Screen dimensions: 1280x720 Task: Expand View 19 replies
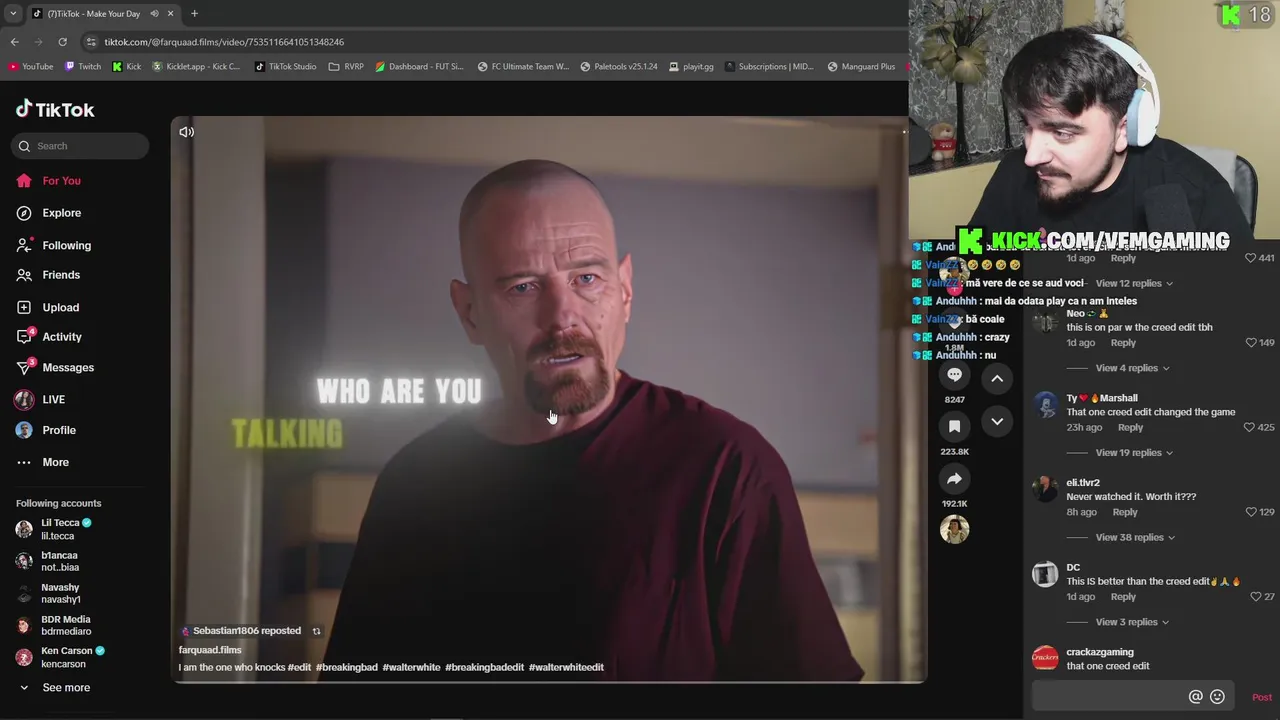pyautogui.click(x=1134, y=453)
